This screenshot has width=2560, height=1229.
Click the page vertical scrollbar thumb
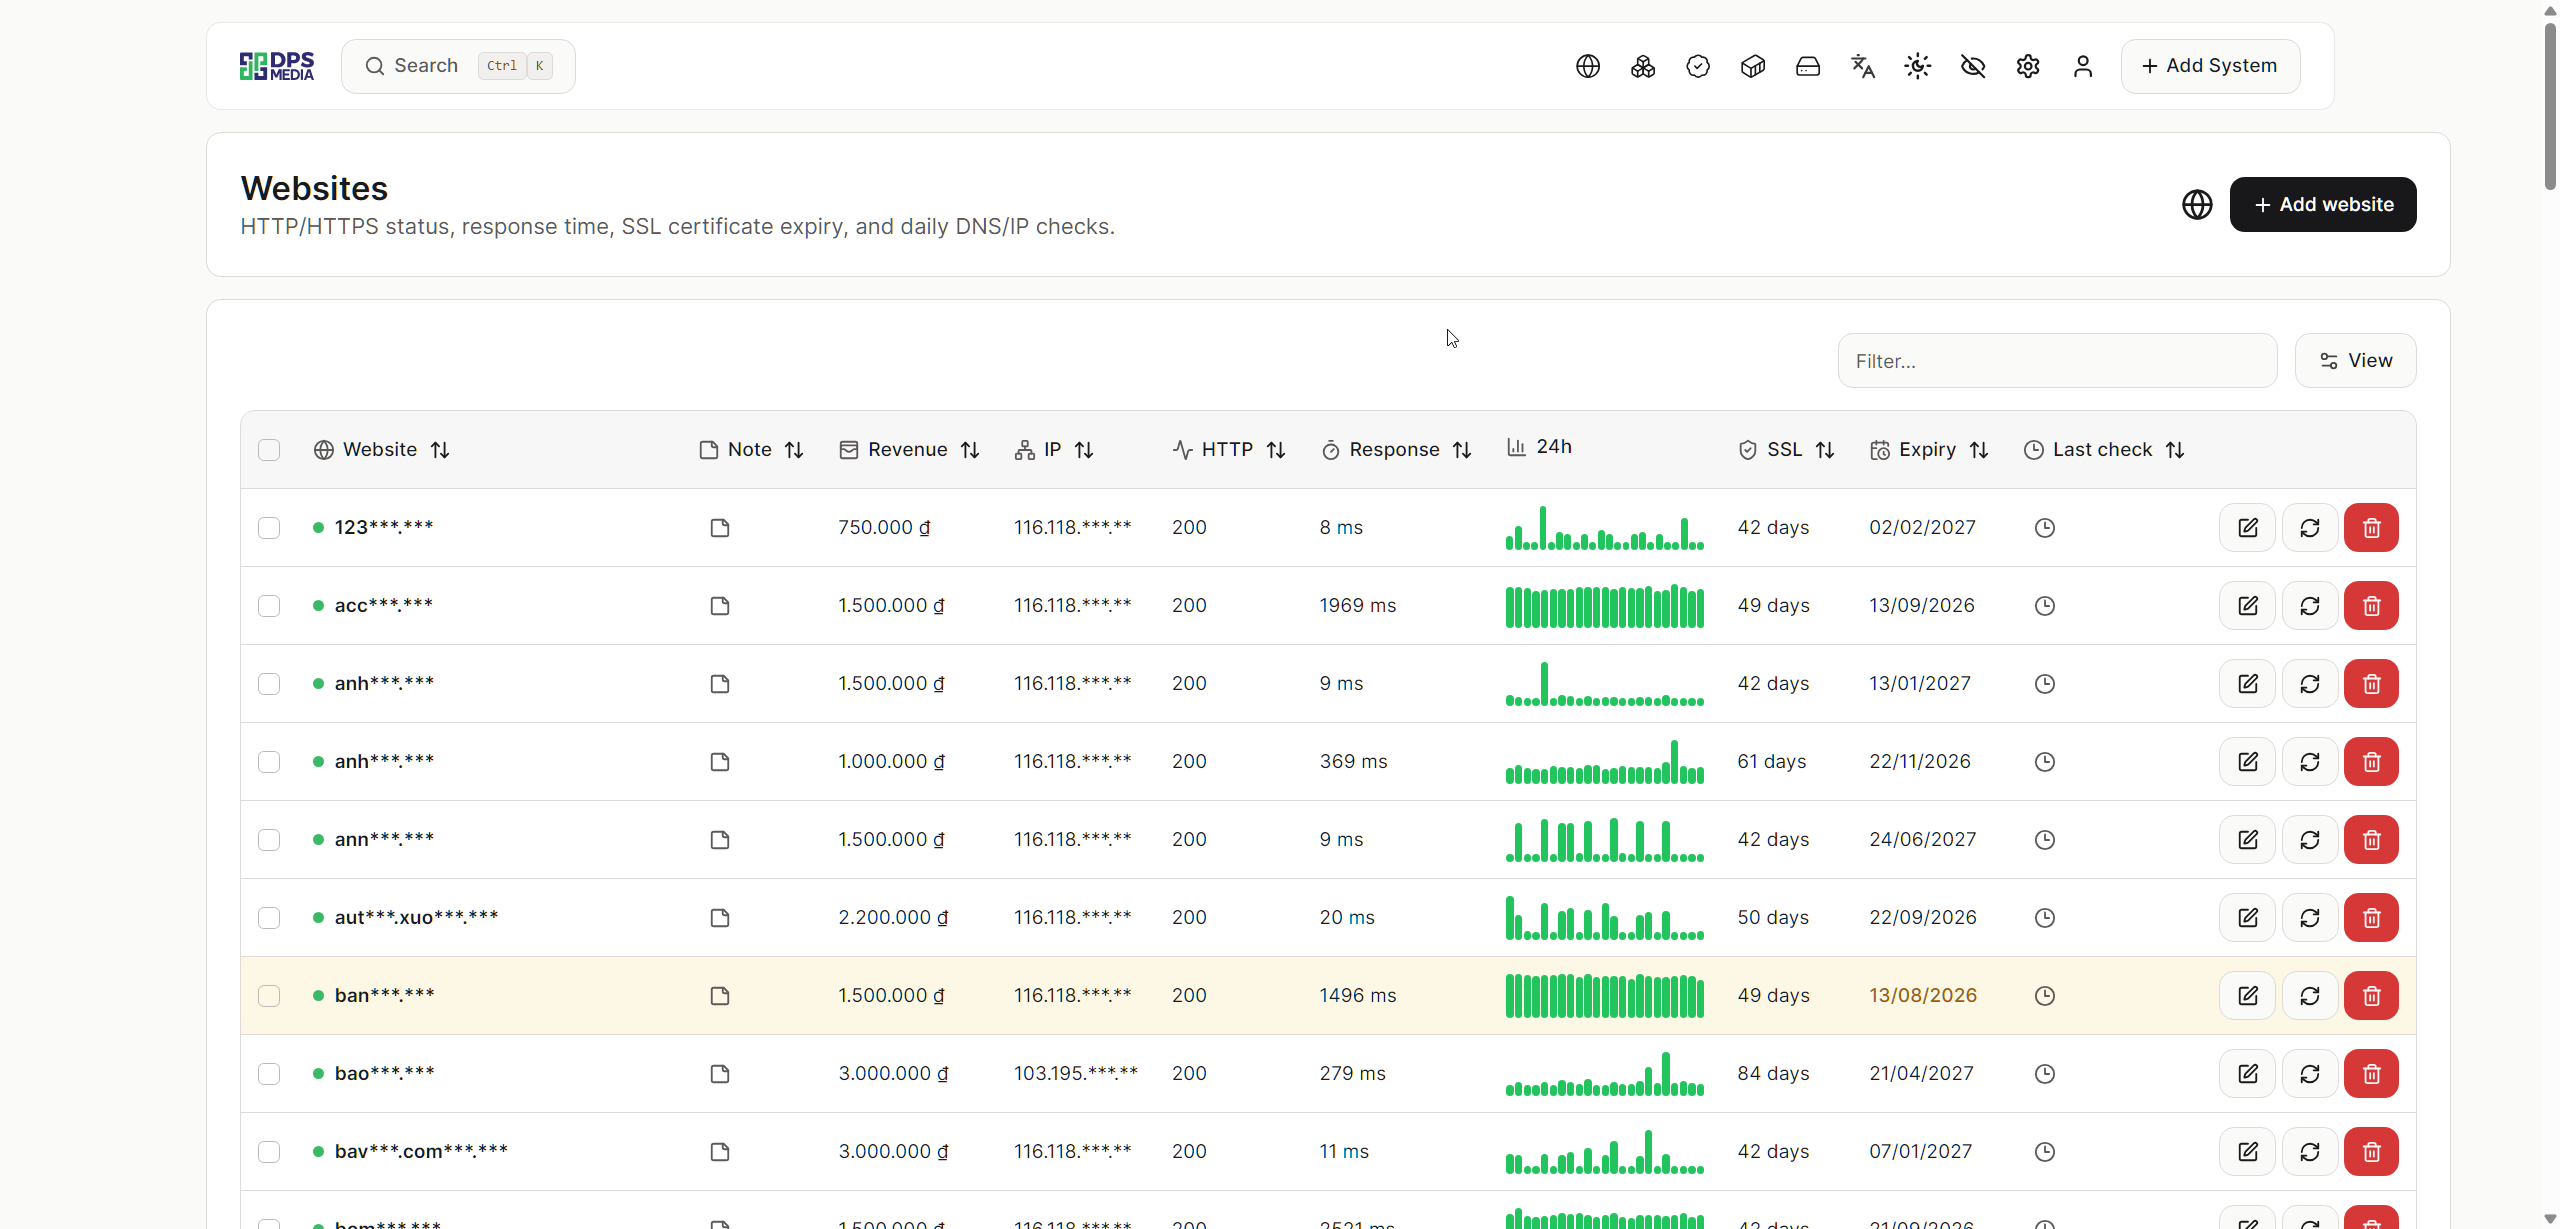pyautogui.click(x=2550, y=105)
